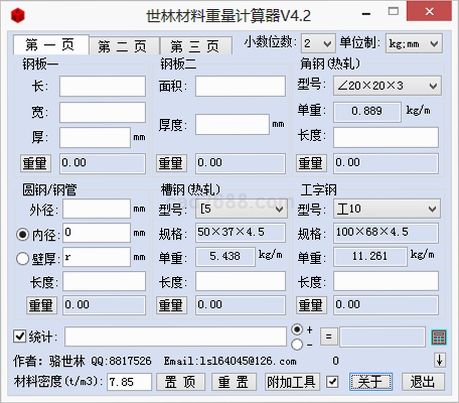Toggle the 统计 checkbox
The image size is (459, 403).
[20, 336]
